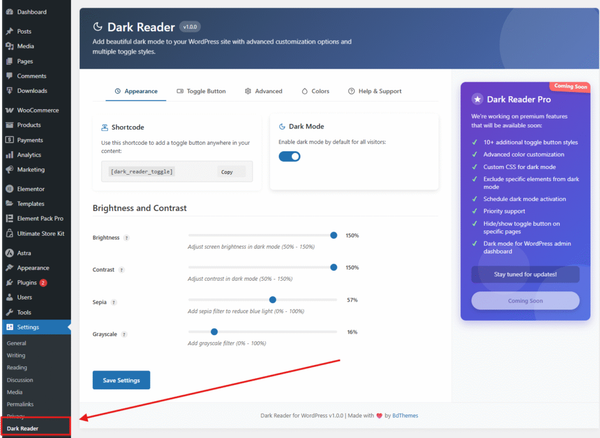Click the Comments bubble icon

point(10,76)
